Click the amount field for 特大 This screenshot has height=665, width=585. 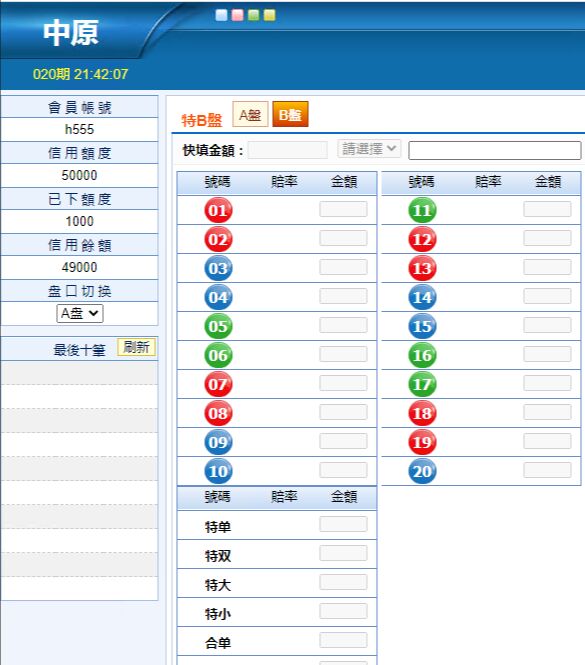click(343, 582)
